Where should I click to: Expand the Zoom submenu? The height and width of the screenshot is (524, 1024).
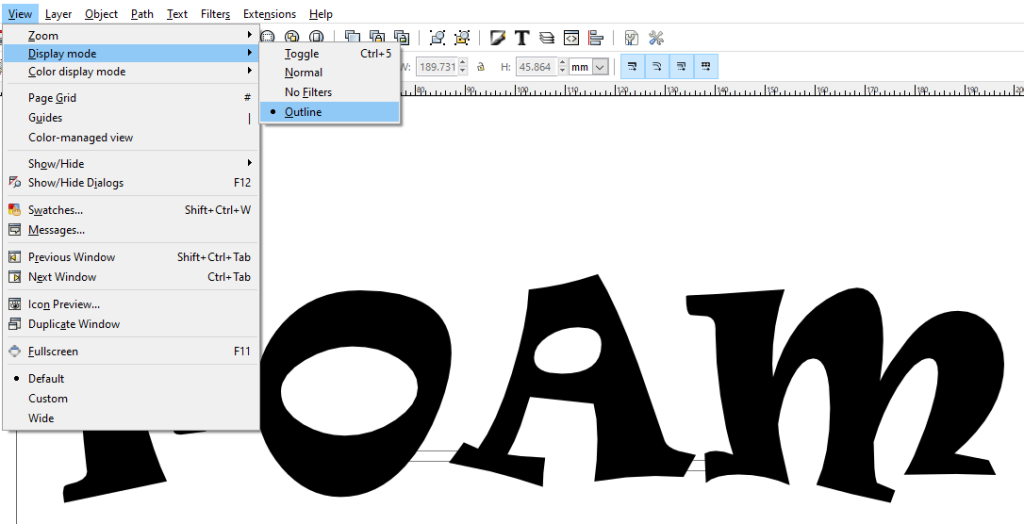point(131,35)
